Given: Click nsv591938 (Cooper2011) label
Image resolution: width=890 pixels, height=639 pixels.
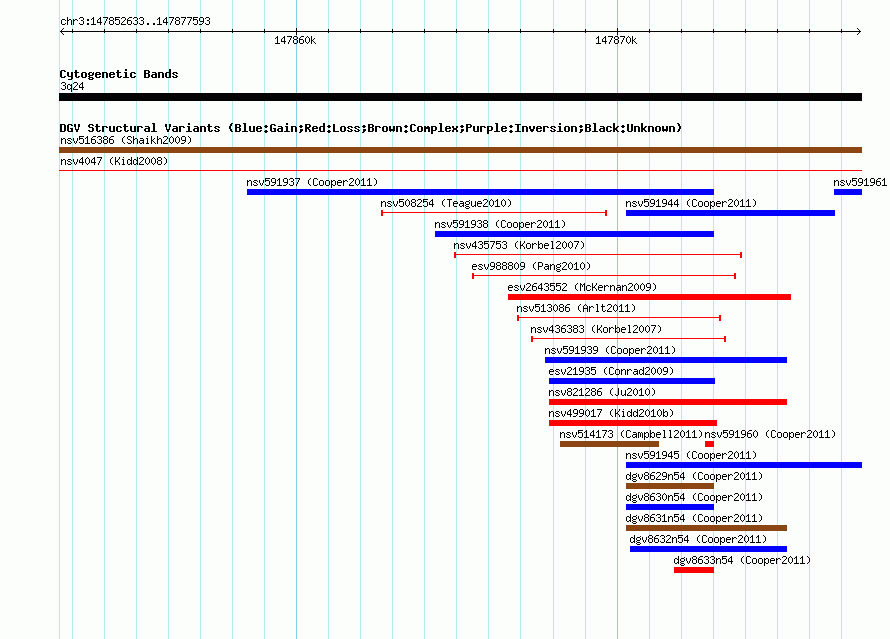Looking at the screenshot, I should 500,224.
